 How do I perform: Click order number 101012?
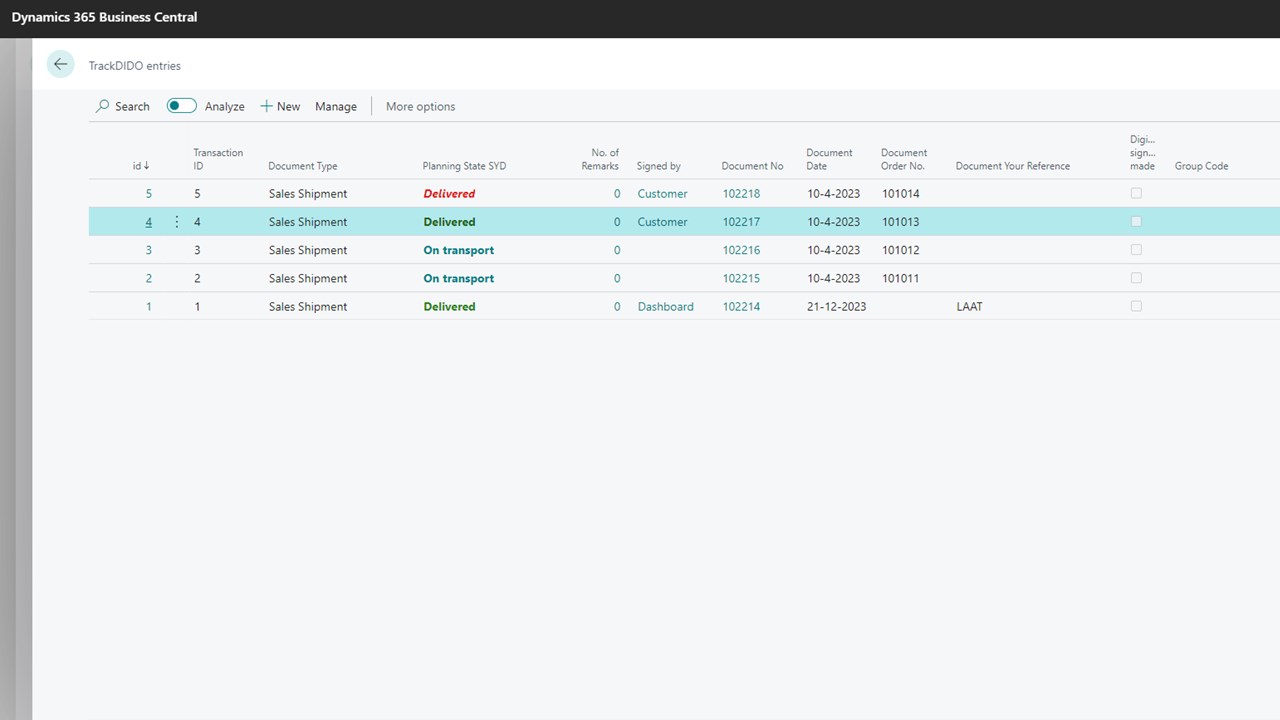pyautogui.click(x=900, y=250)
